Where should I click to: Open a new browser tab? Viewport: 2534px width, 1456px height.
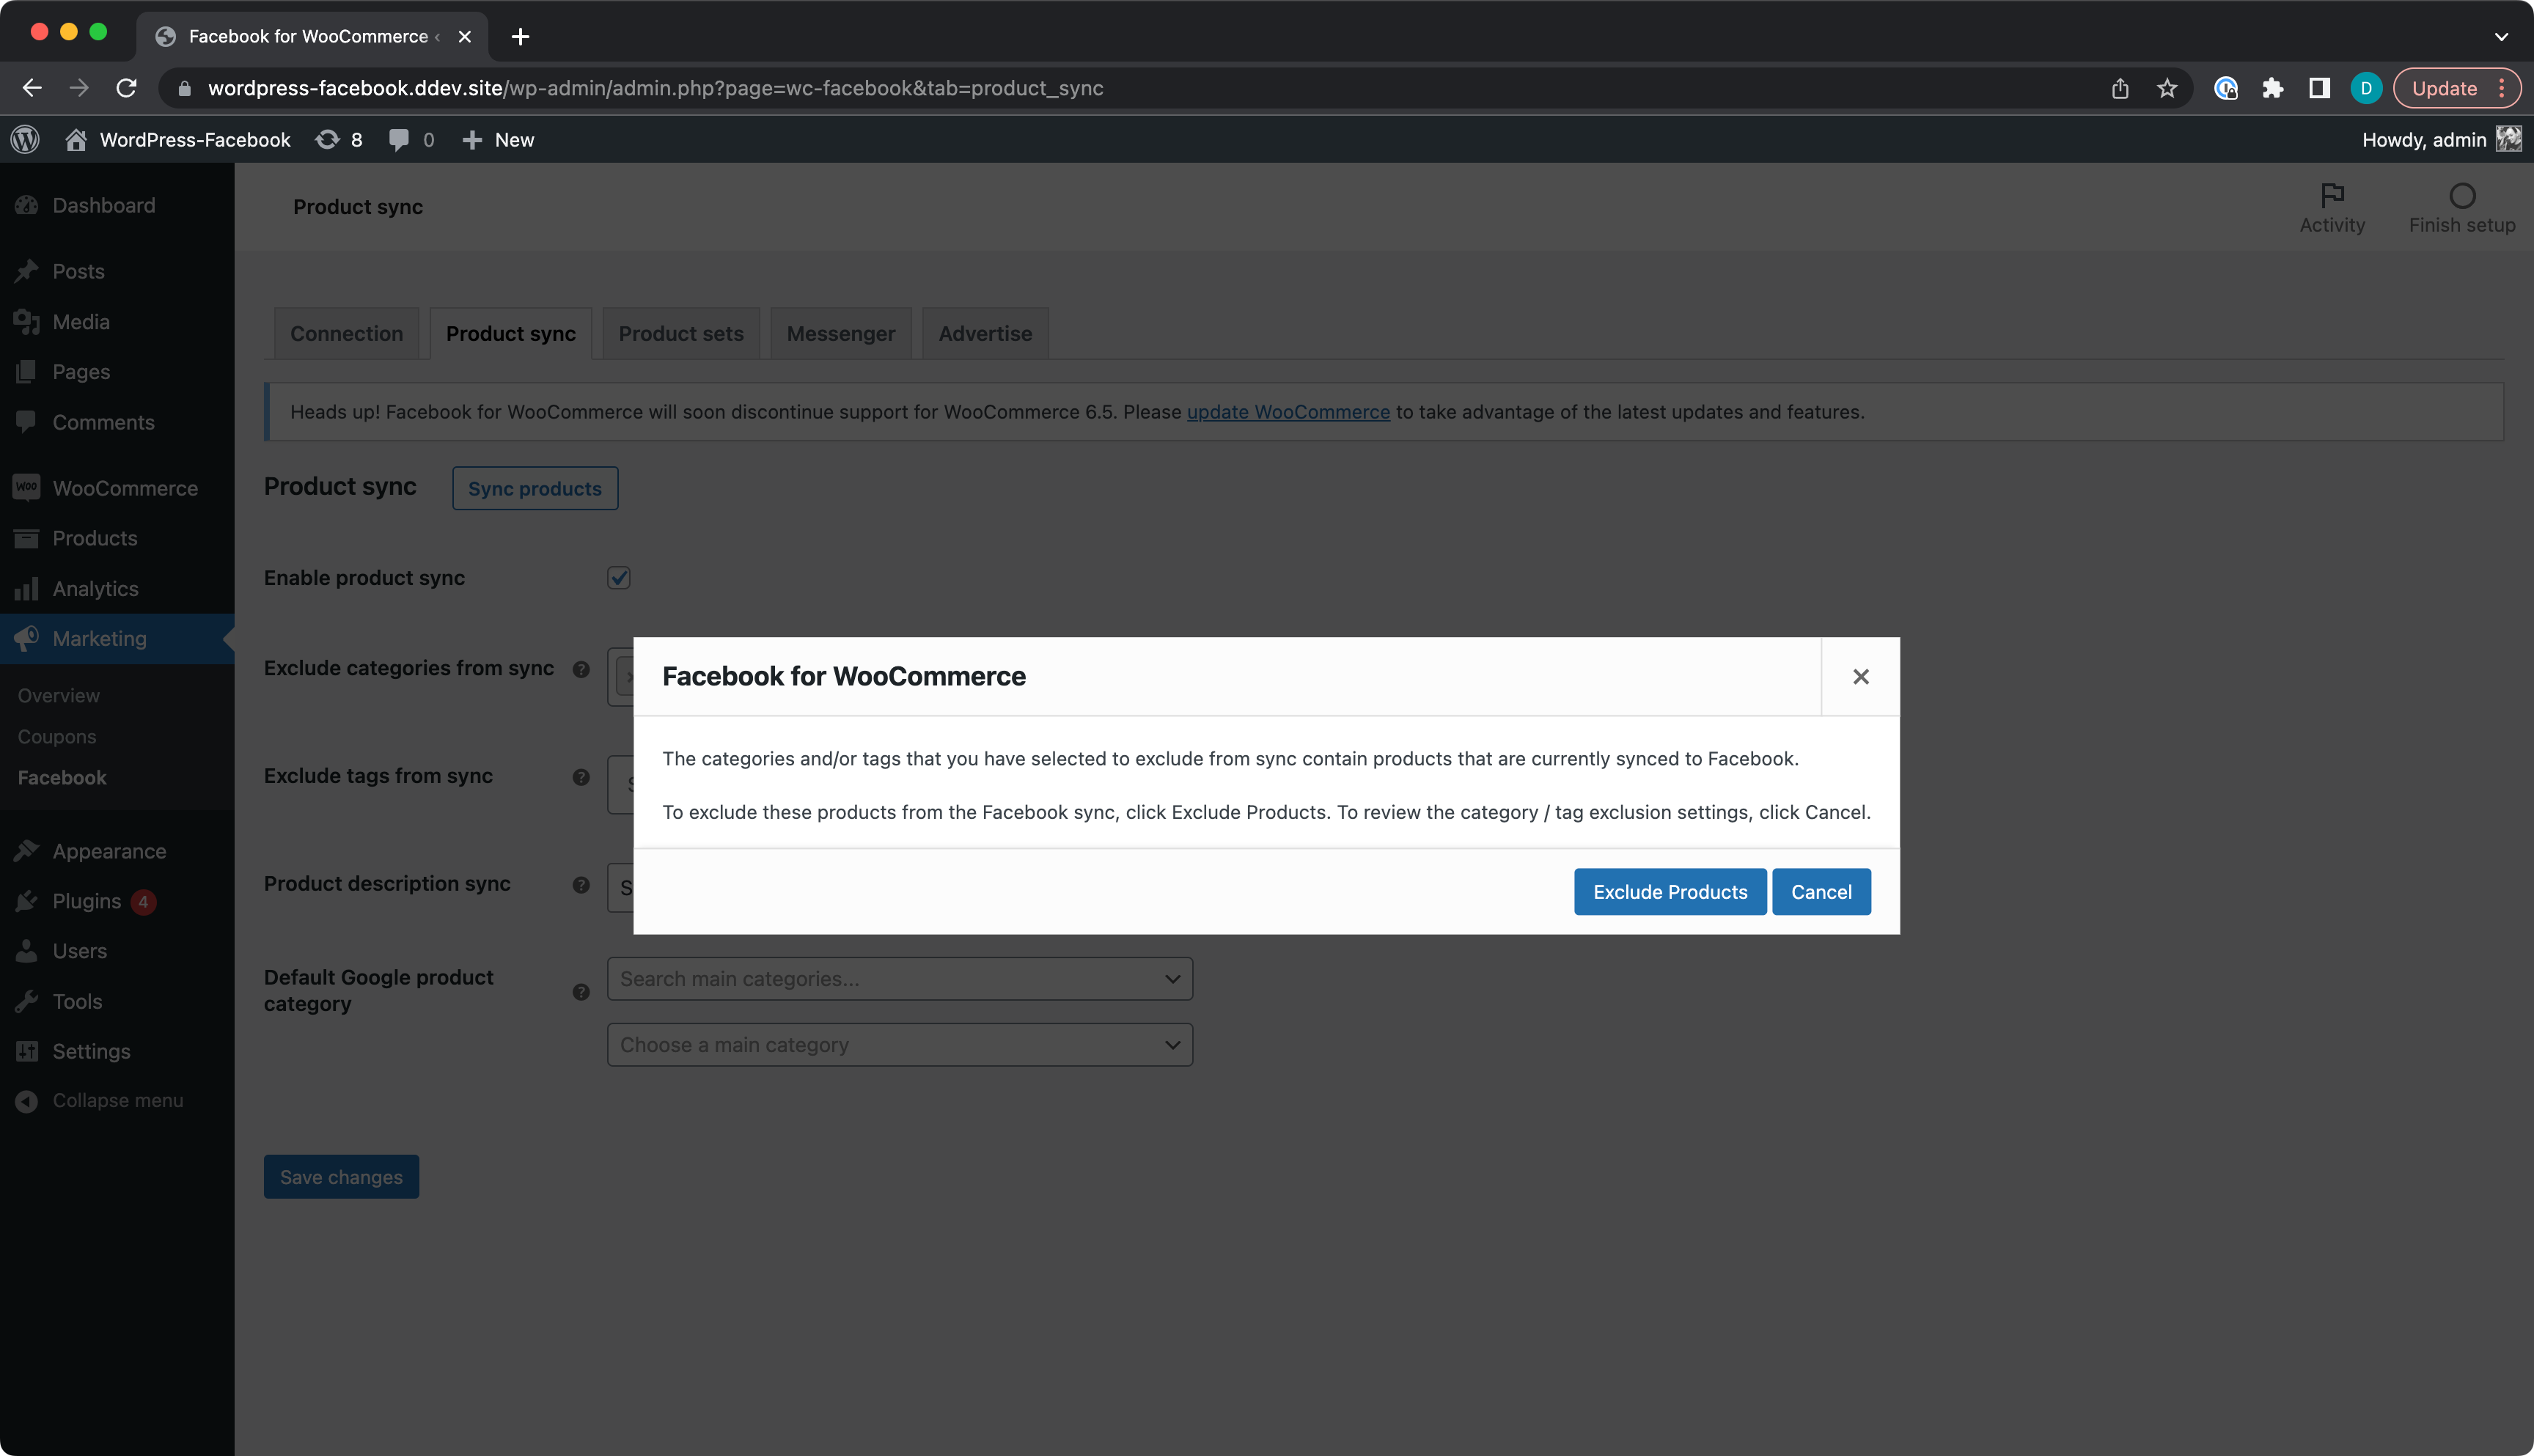tap(520, 37)
